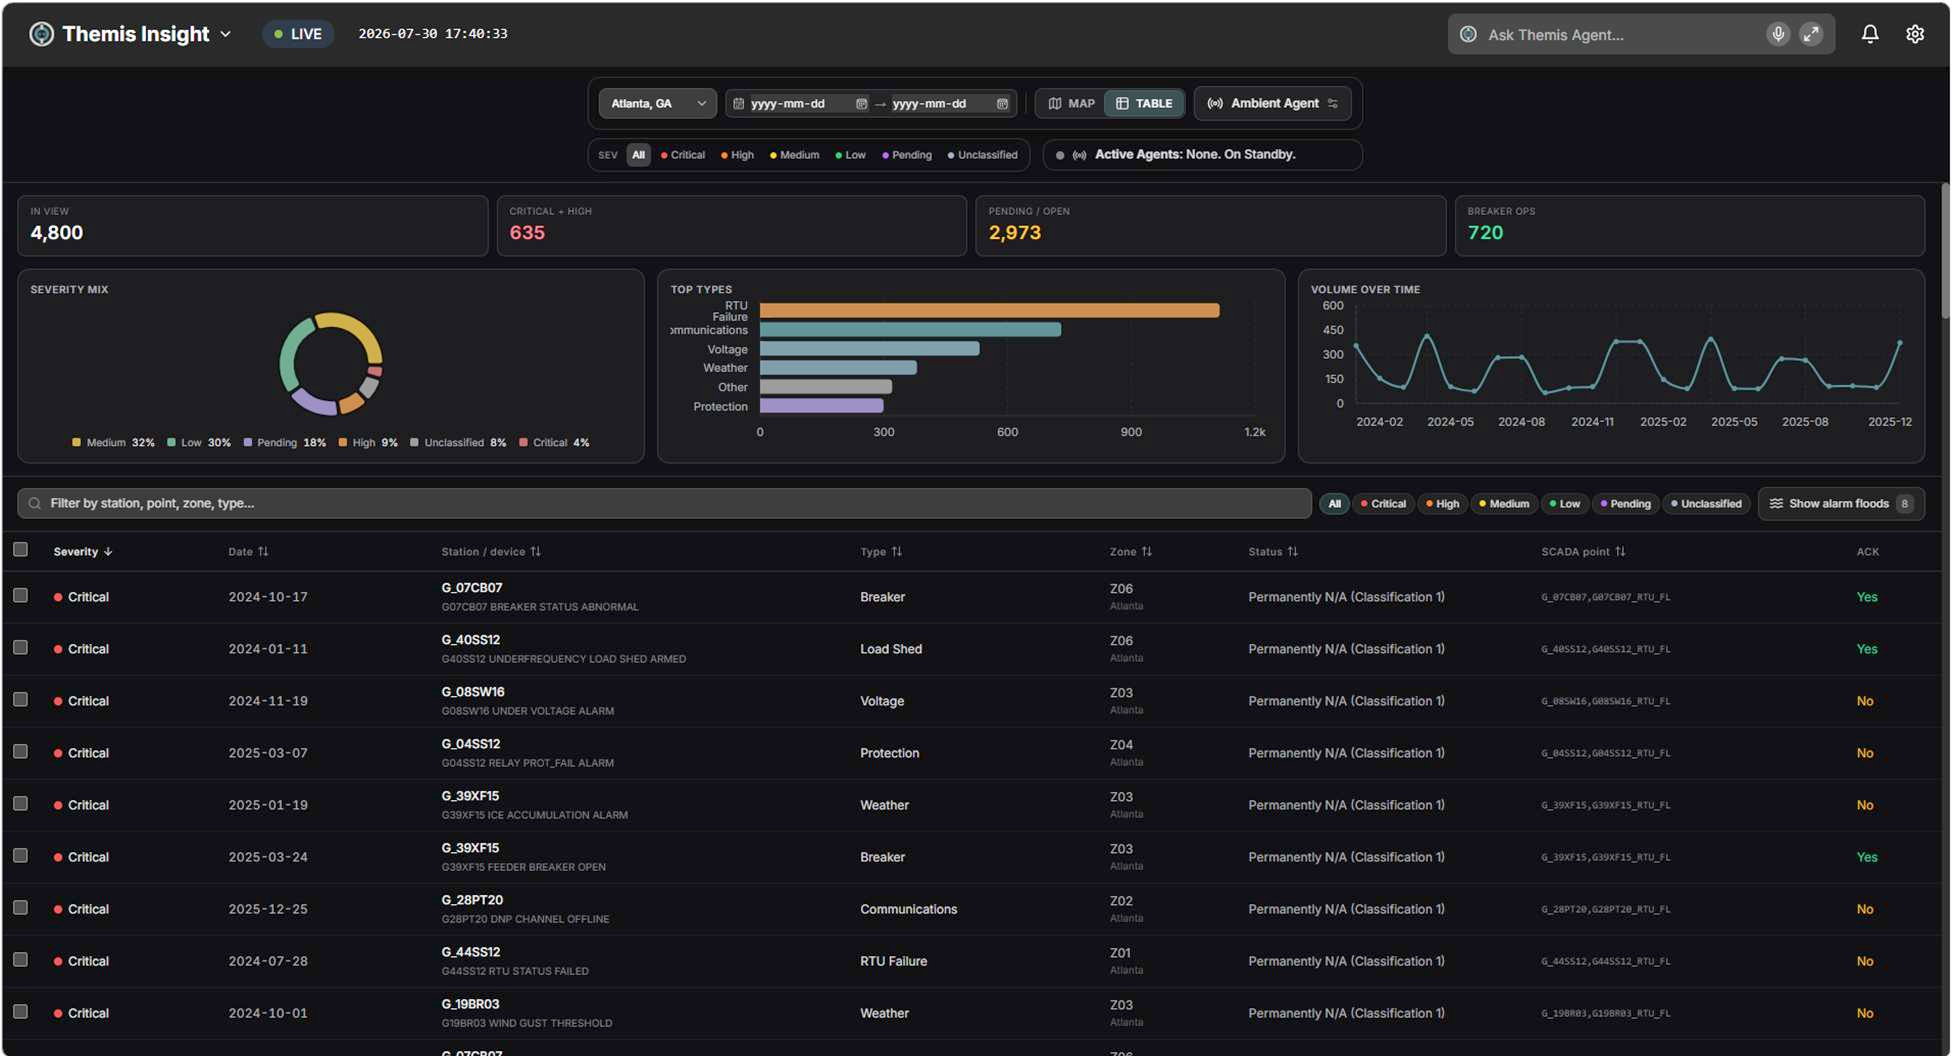This screenshot has height=1057, width=1952.
Task: Switch to TABLE view tab
Action: click(1144, 103)
